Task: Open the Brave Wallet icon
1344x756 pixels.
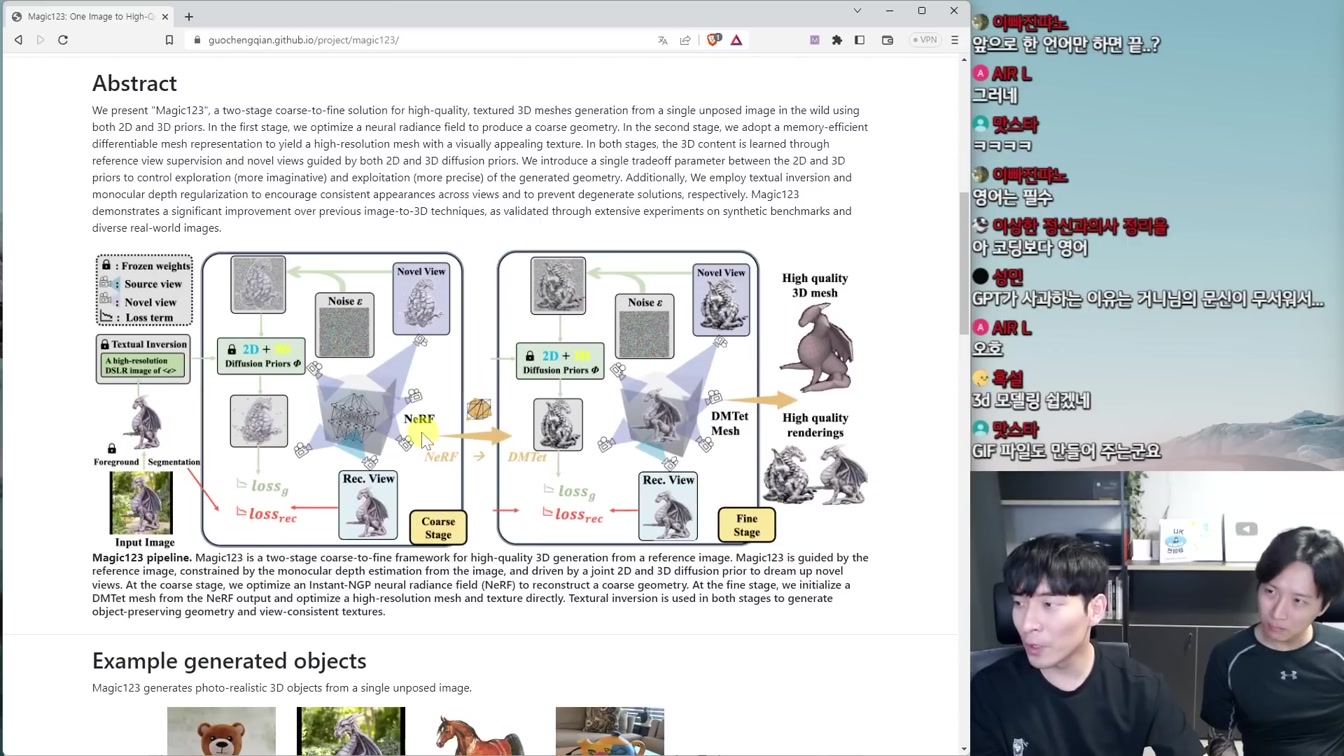Action: (x=887, y=40)
